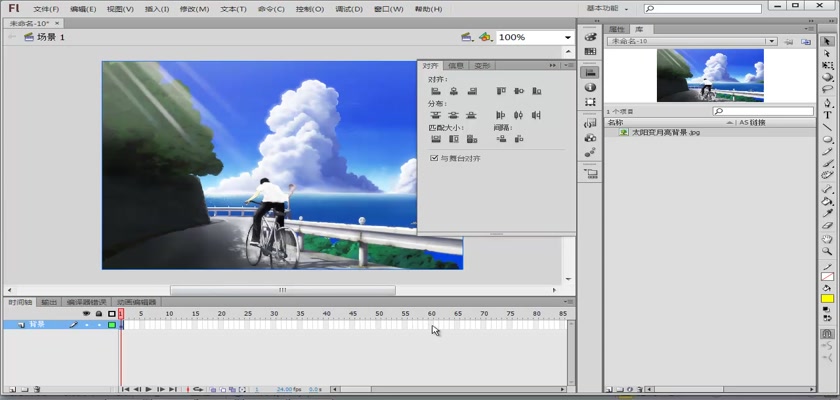Open timeline panel options menu
Viewport: 840px width, 400px height.
click(x=569, y=303)
